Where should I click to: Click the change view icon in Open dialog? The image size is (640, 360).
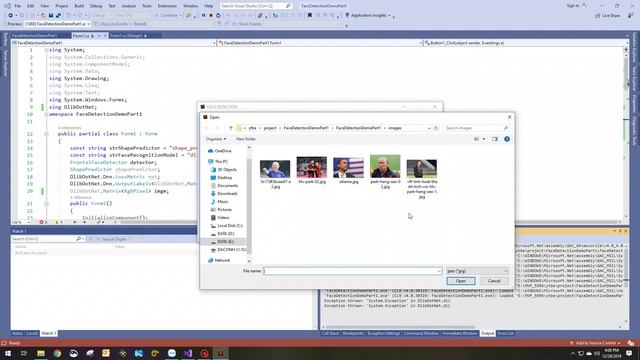click(476, 139)
